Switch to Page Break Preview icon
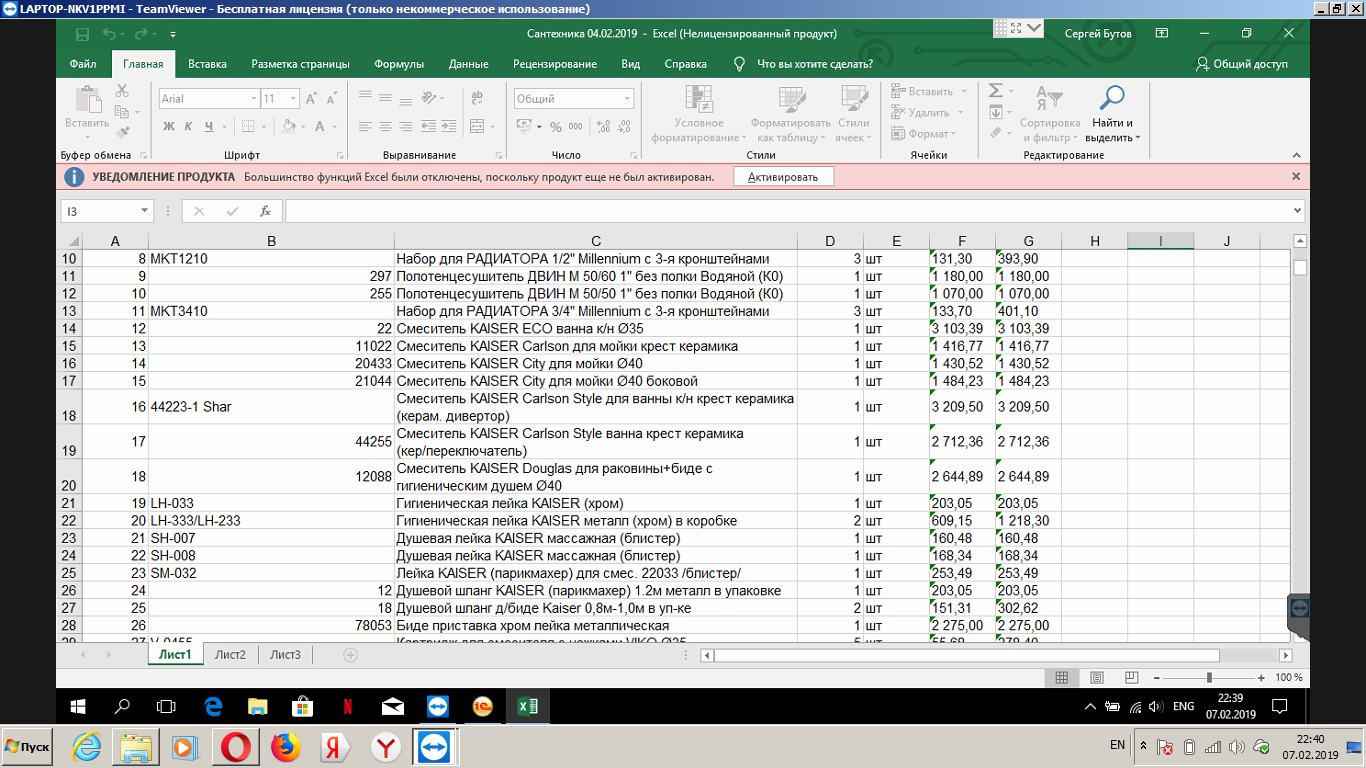 coord(1131,678)
